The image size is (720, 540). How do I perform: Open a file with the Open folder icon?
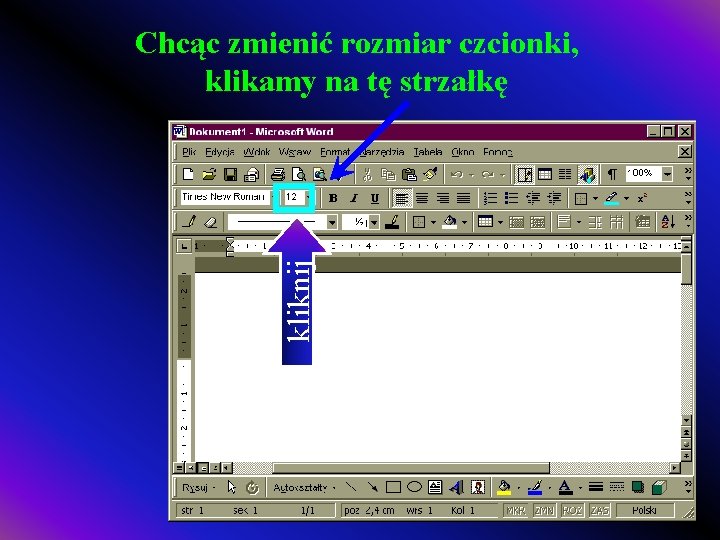point(209,174)
